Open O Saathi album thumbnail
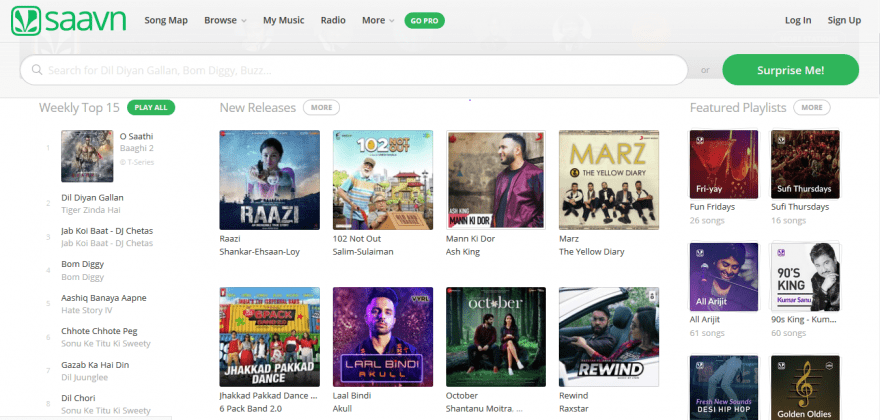The width and height of the screenshot is (880, 420). point(87,156)
